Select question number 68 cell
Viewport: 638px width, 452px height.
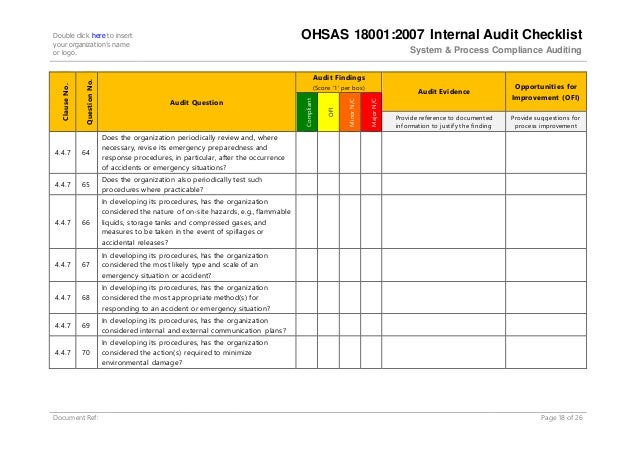click(87, 297)
